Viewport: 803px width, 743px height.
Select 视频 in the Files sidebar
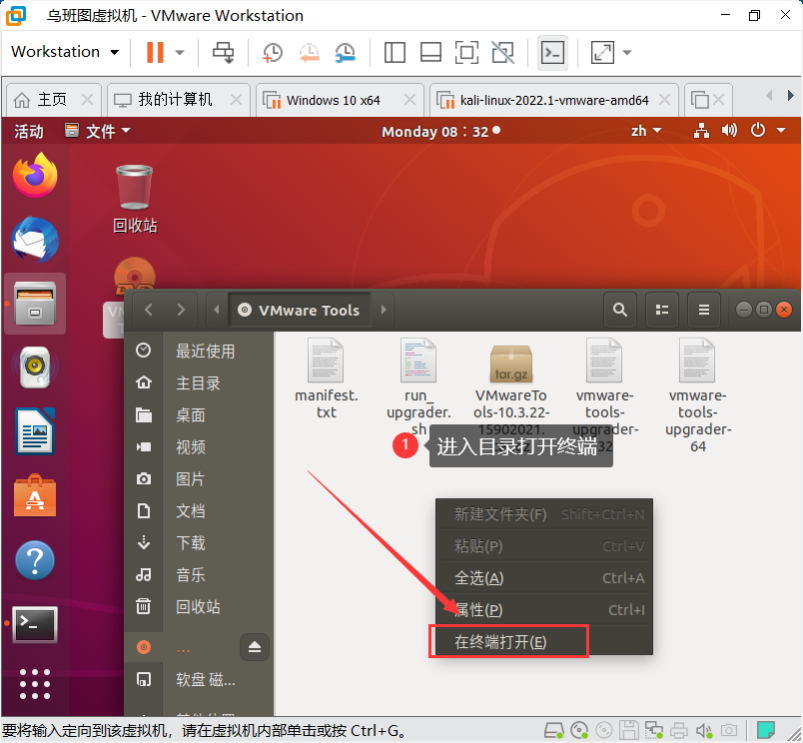tap(200, 447)
